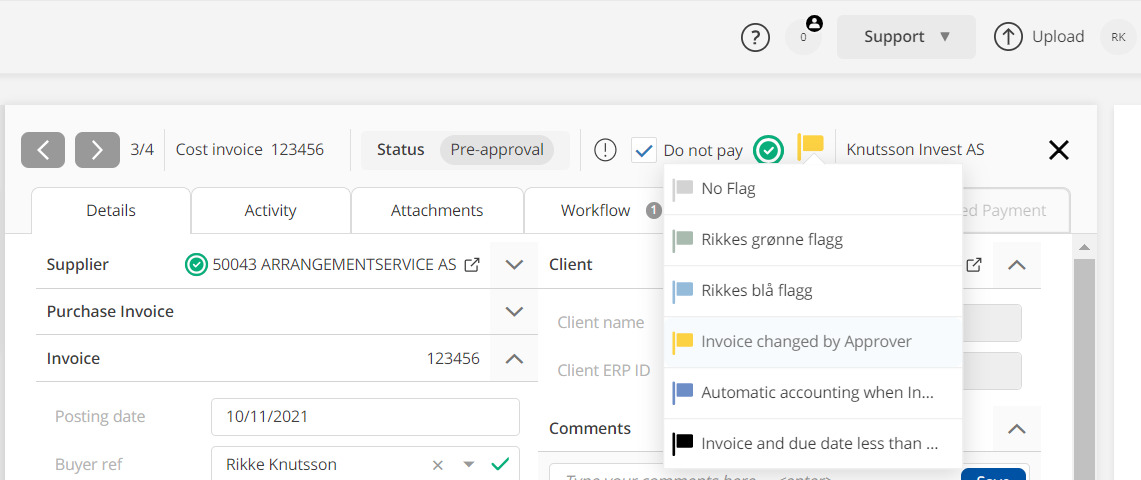Go to previous invoice with left arrow
Image resolution: width=1141 pixels, height=480 pixels.
(43, 150)
